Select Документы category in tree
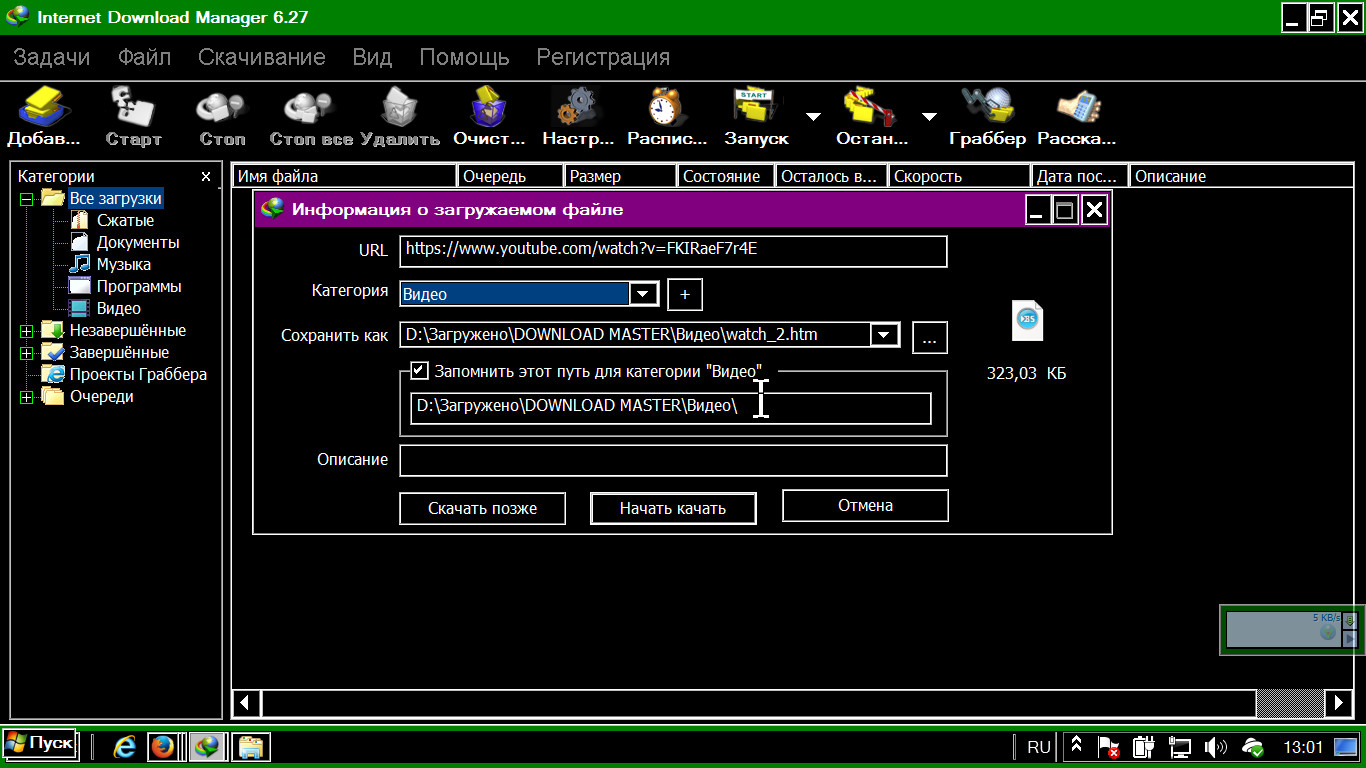The image size is (1366, 768). click(x=138, y=243)
